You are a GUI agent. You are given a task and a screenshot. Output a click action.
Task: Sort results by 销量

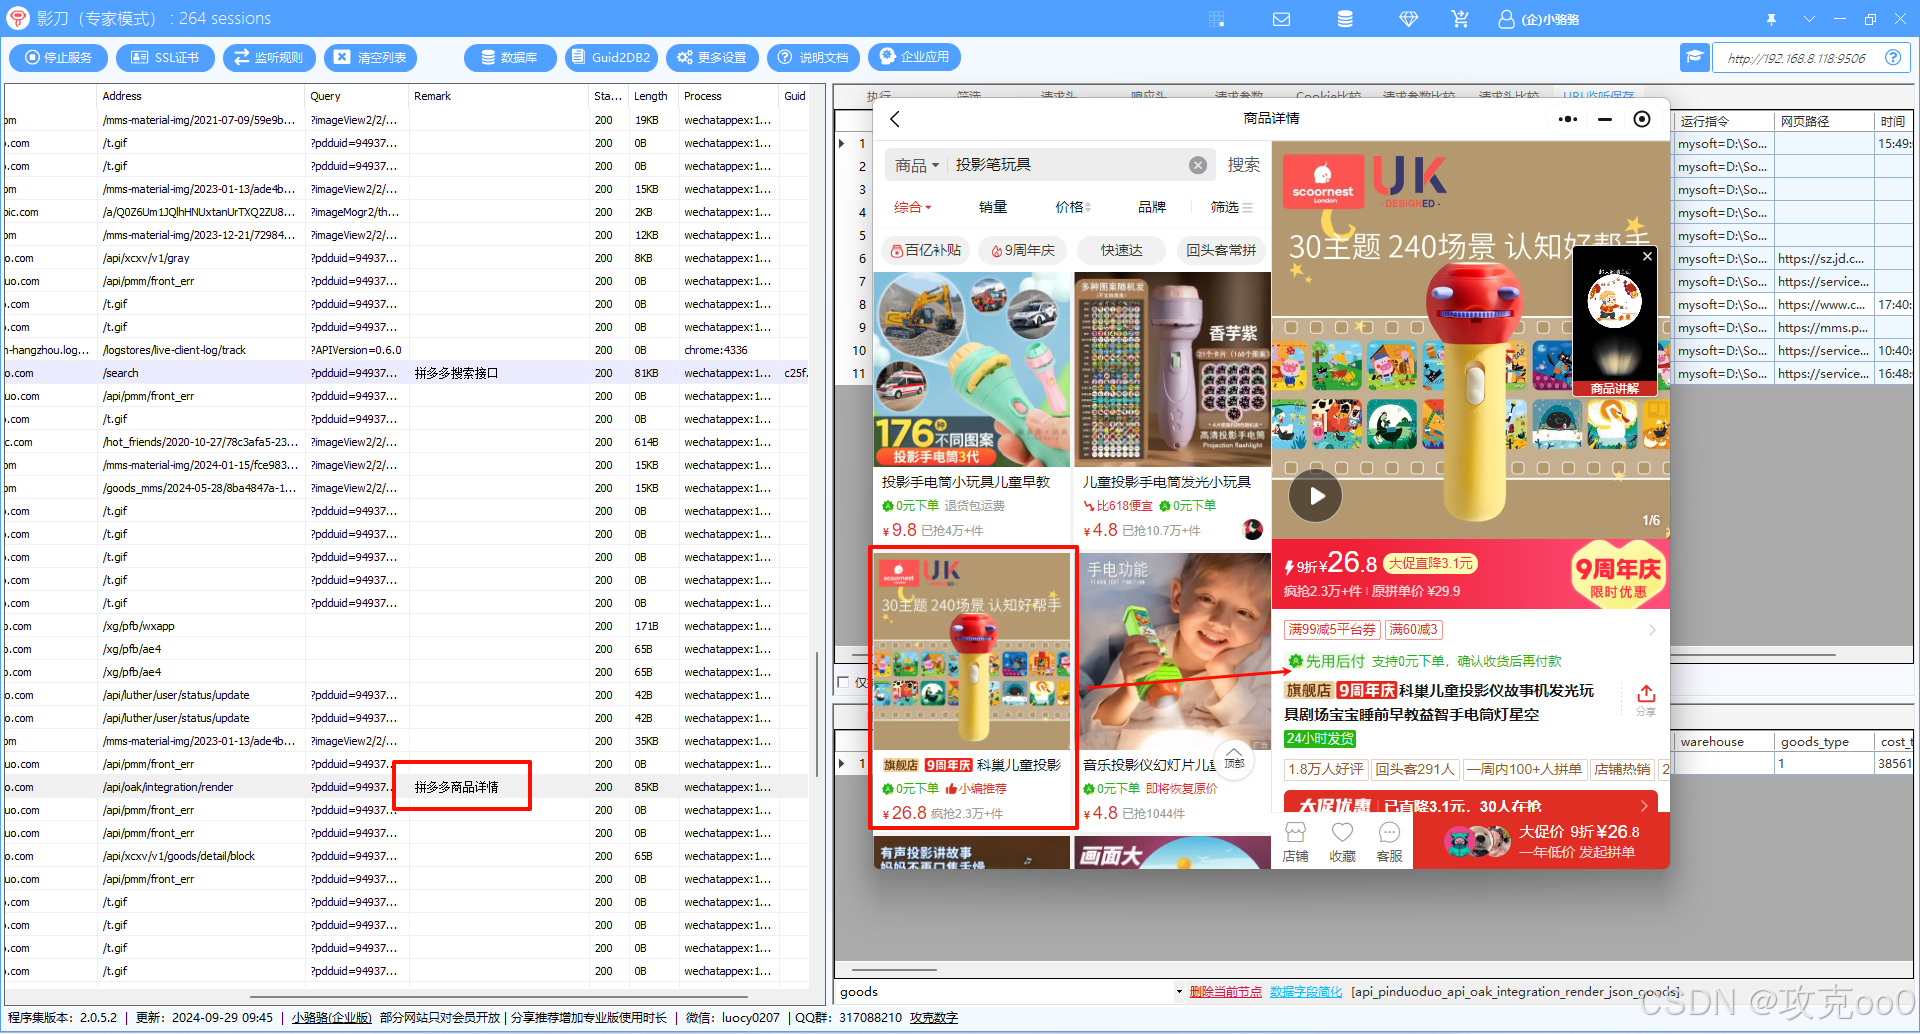point(993,207)
